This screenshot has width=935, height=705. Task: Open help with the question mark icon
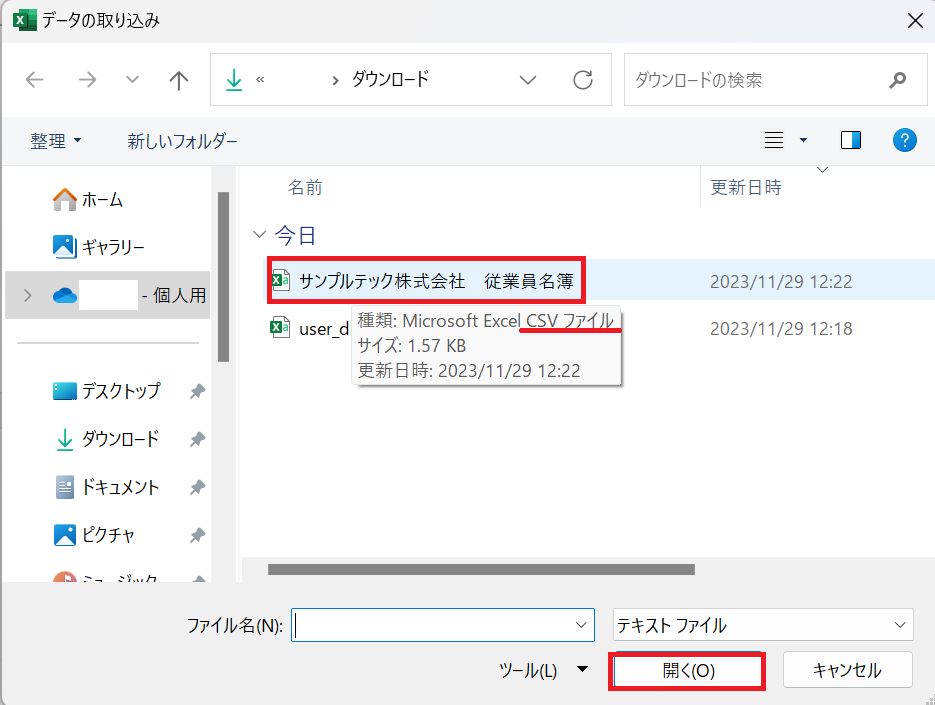[905, 140]
